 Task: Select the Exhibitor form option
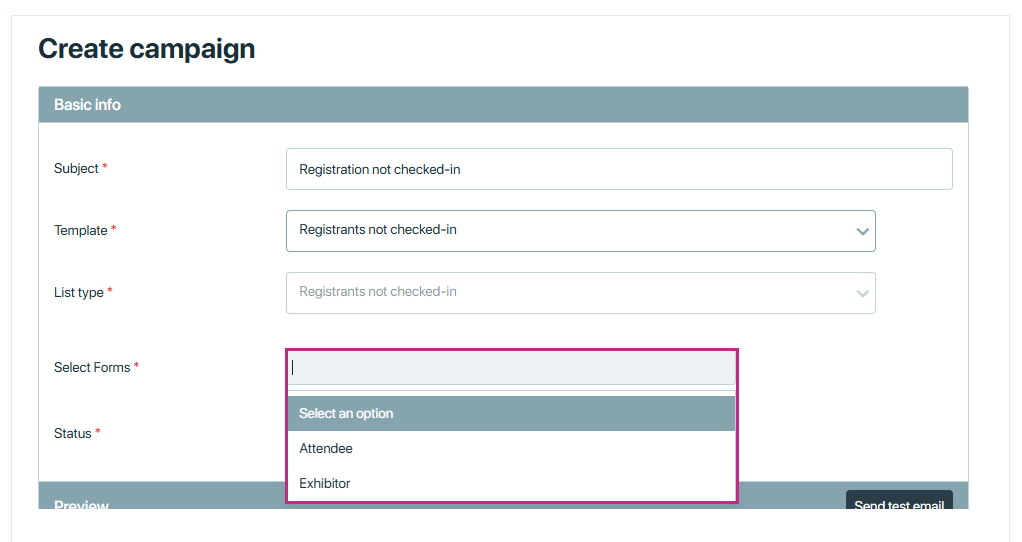tap(512, 483)
